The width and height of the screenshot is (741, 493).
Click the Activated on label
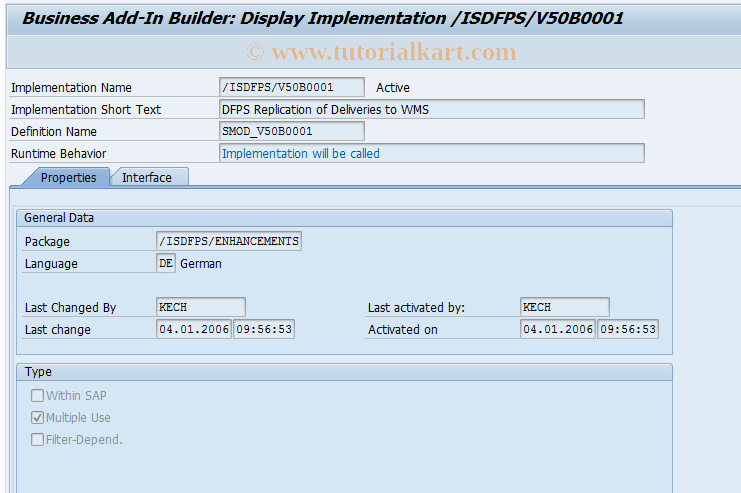pyautogui.click(x=403, y=329)
